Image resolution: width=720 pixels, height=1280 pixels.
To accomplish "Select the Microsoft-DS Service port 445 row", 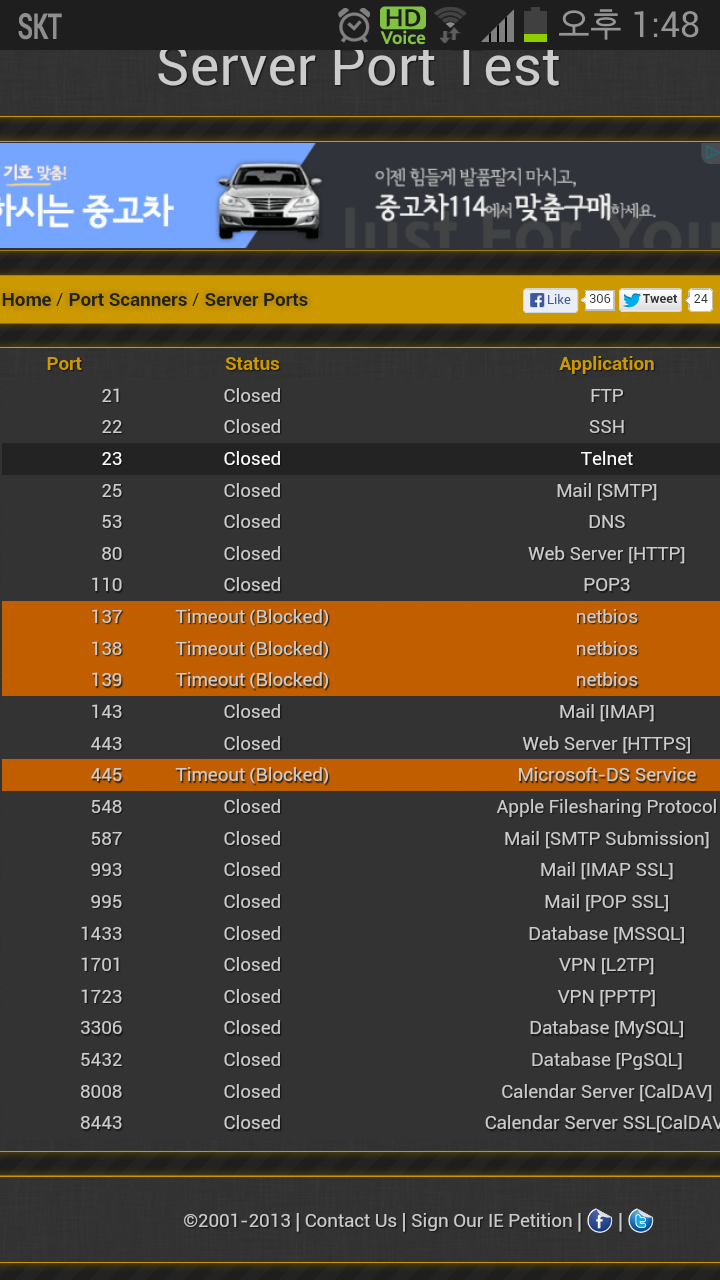I will [x=360, y=775].
